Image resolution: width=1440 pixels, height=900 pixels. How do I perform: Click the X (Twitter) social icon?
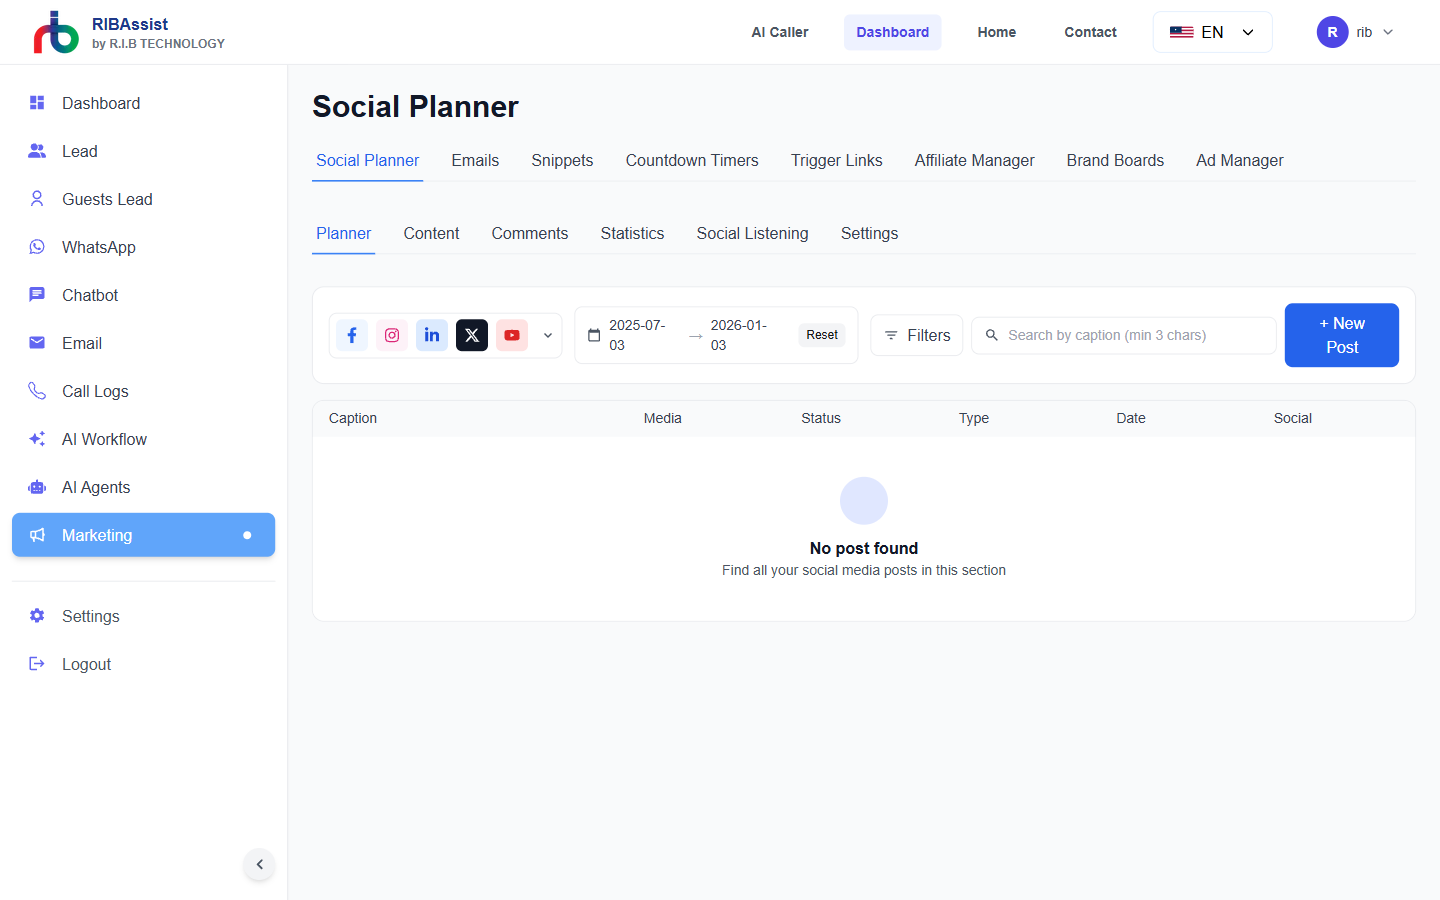pos(472,335)
